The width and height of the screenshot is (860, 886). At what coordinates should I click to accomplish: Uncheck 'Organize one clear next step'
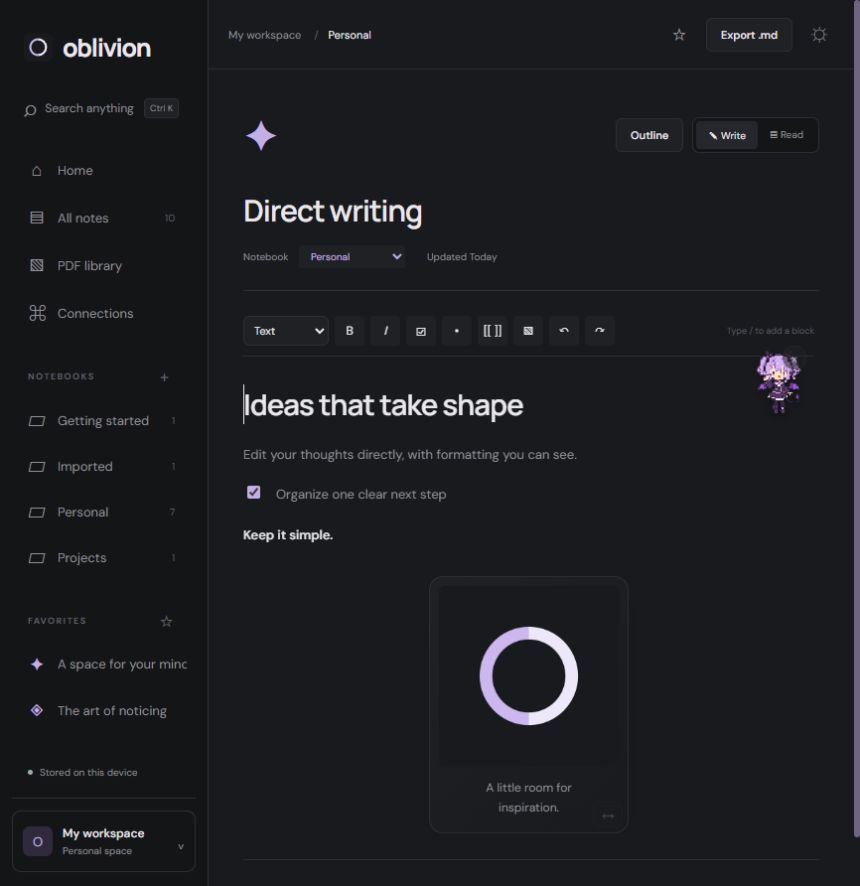[x=254, y=493]
